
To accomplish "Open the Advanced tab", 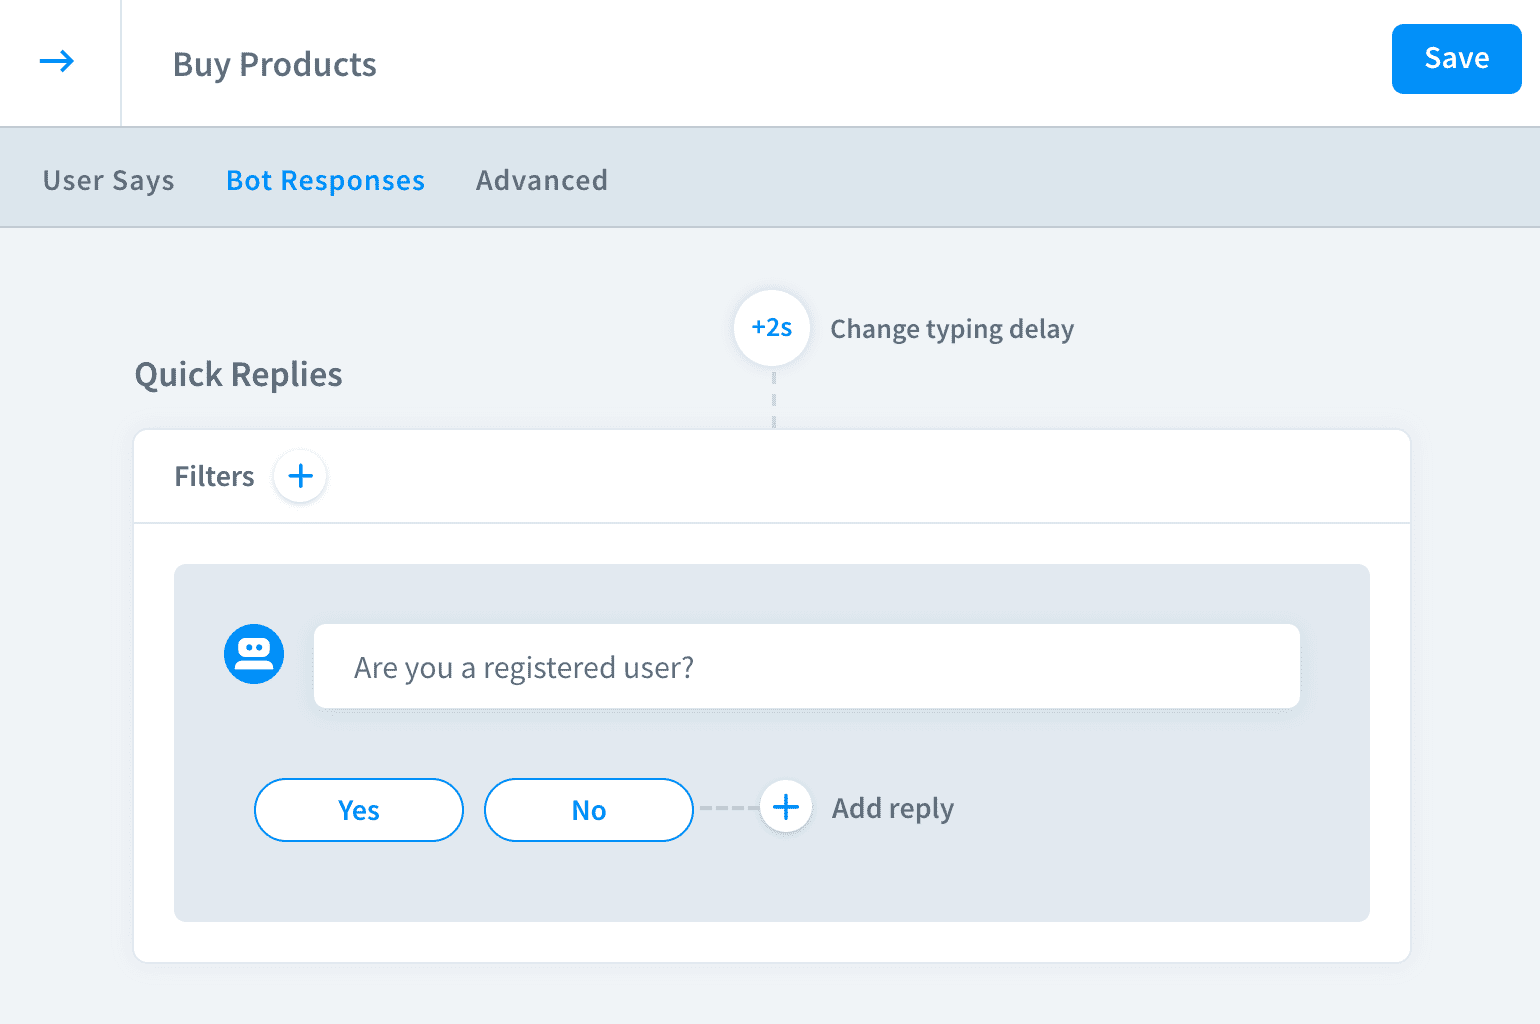I will click(x=541, y=180).
